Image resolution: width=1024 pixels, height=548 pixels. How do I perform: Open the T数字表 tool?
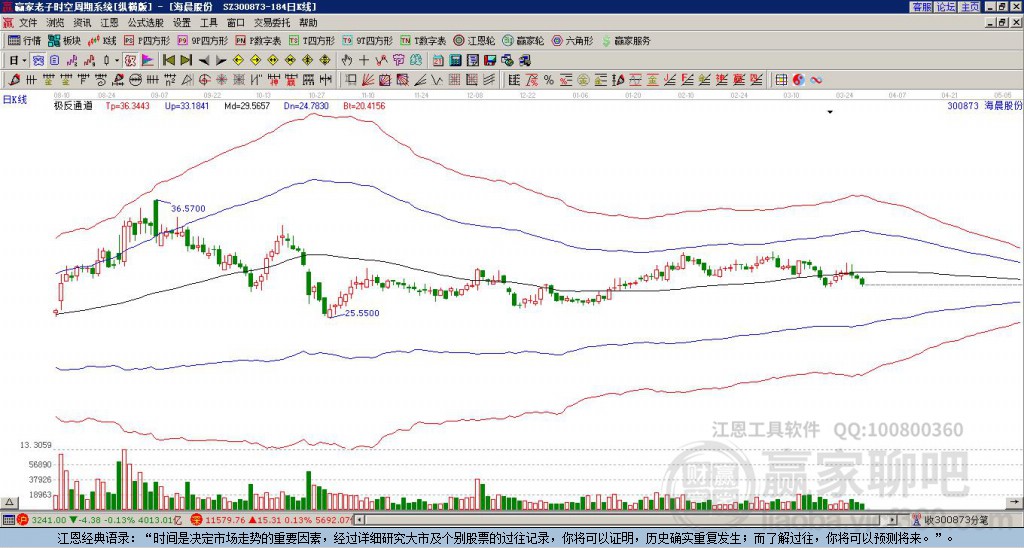(423, 40)
